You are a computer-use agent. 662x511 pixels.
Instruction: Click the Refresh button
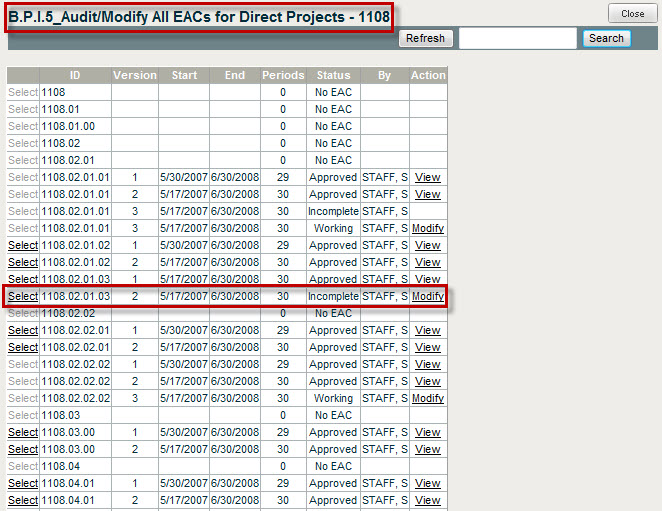tap(426, 38)
